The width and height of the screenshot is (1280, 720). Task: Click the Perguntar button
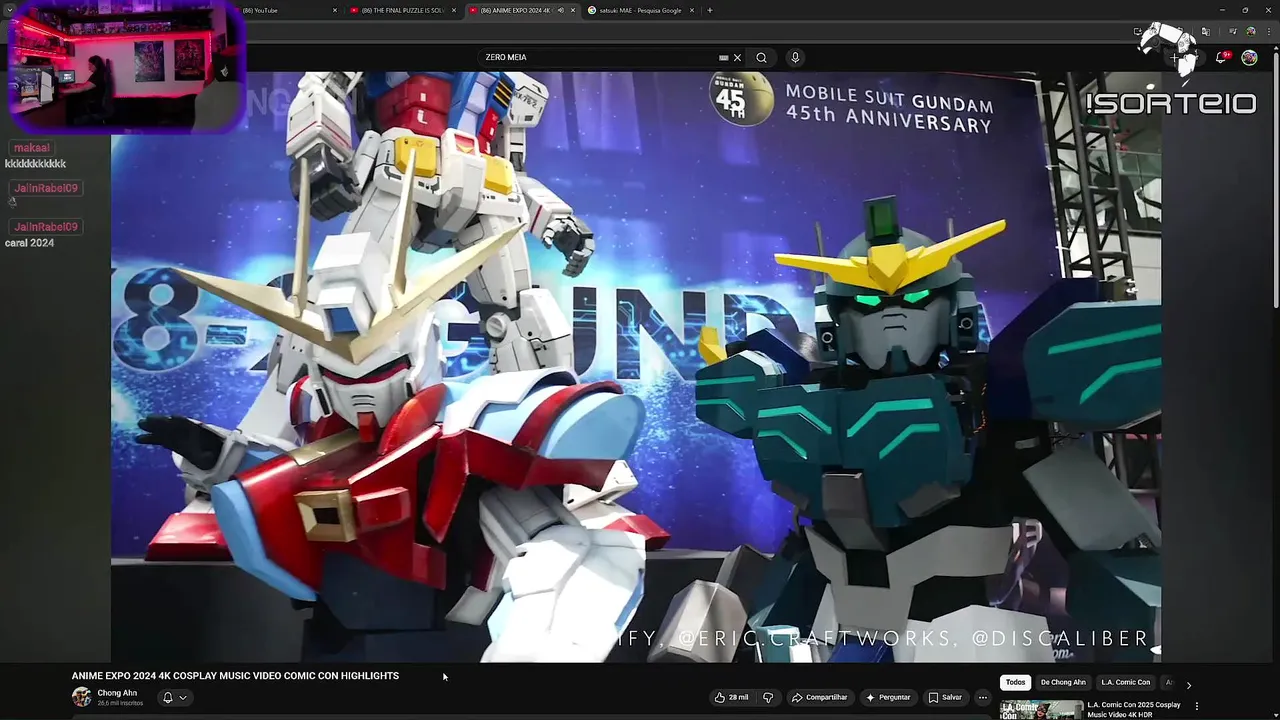point(888,697)
